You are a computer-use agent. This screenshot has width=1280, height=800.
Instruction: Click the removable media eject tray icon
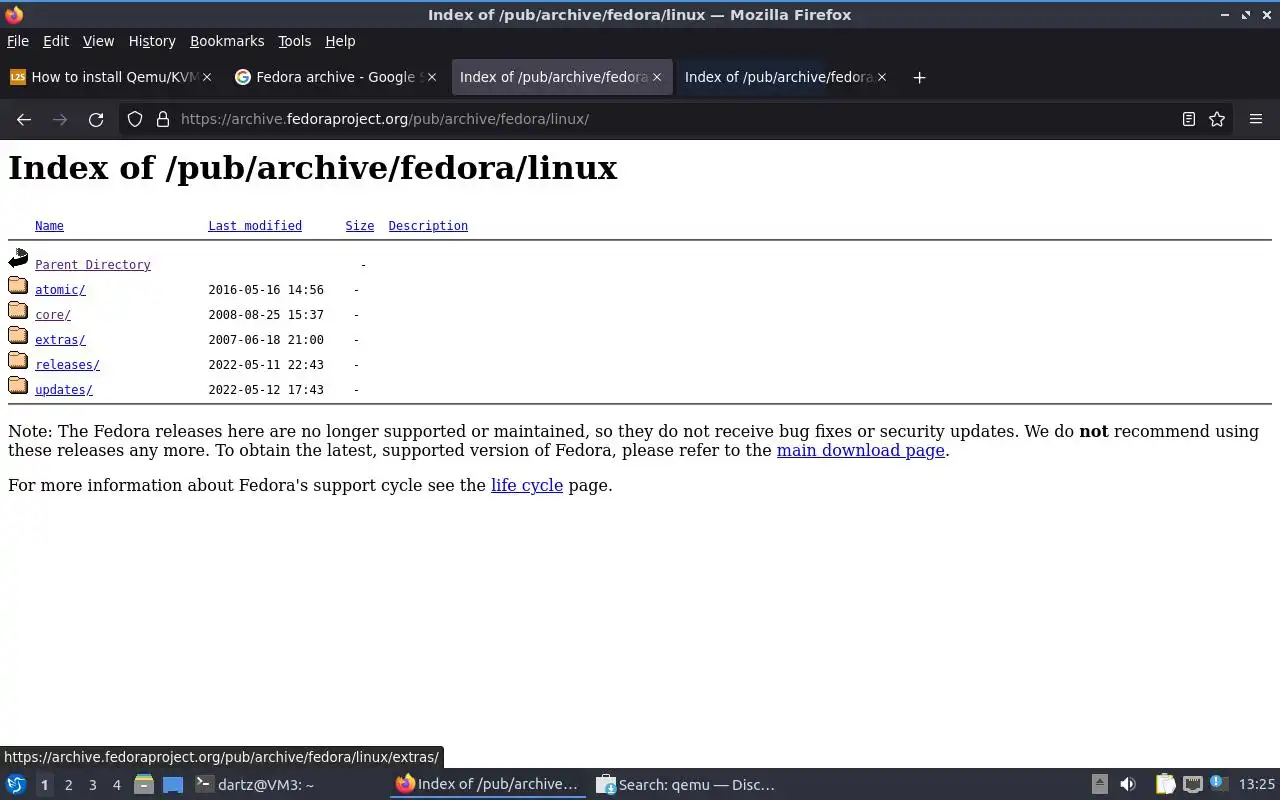tap(1100, 785)
